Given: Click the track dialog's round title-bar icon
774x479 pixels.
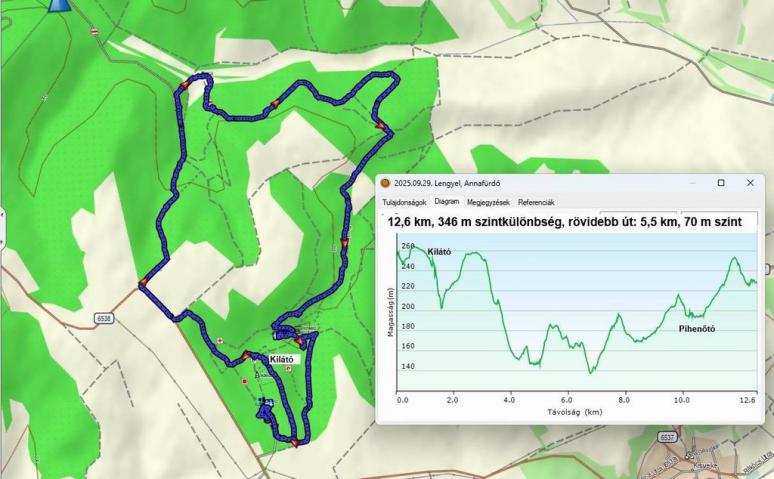Looking at the screenshot, I should tap(386, 183).
